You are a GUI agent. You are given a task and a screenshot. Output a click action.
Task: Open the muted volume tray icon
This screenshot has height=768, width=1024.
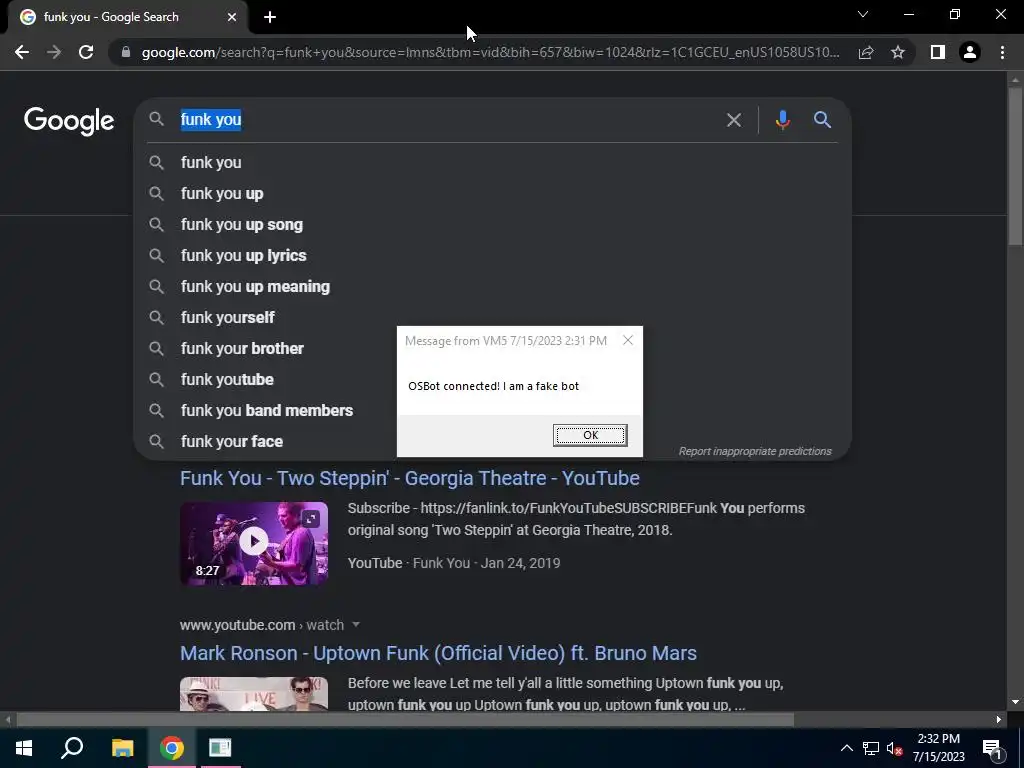click(x=894, y=748)
